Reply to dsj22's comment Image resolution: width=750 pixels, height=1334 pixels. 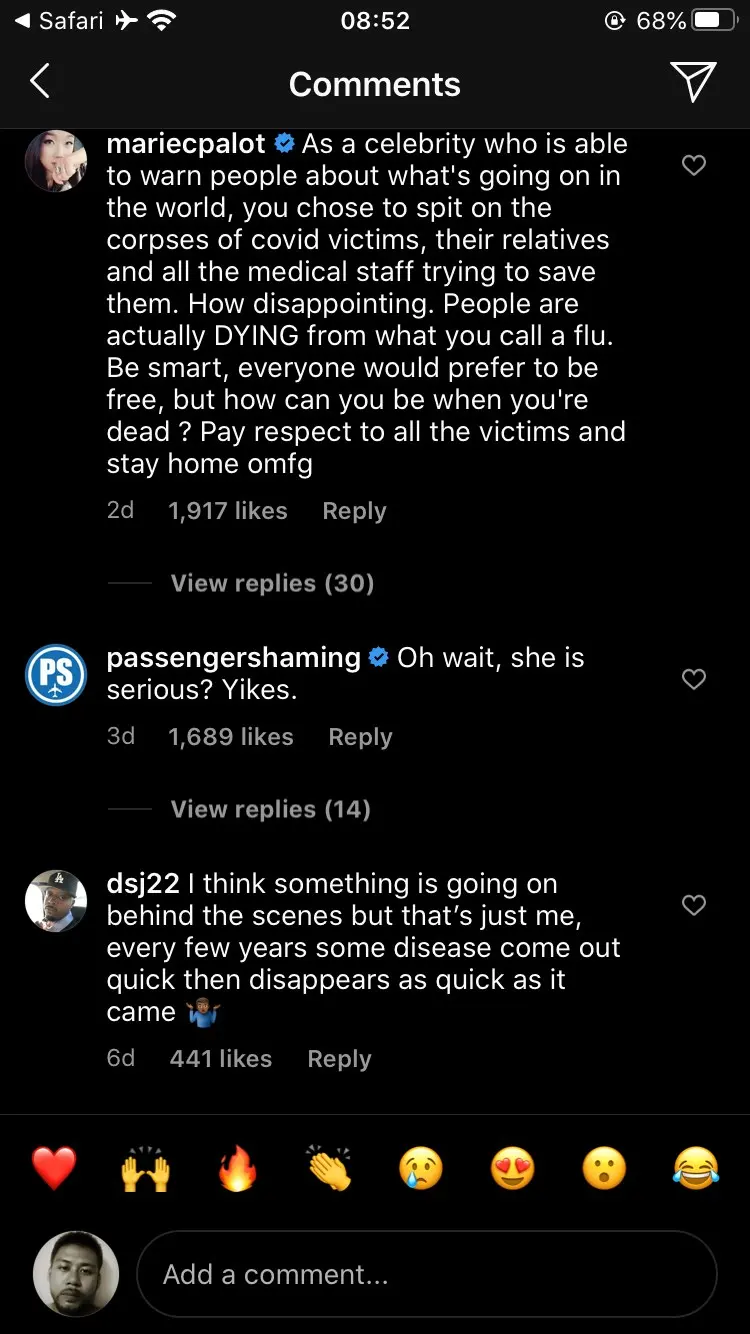[339, 1059]
